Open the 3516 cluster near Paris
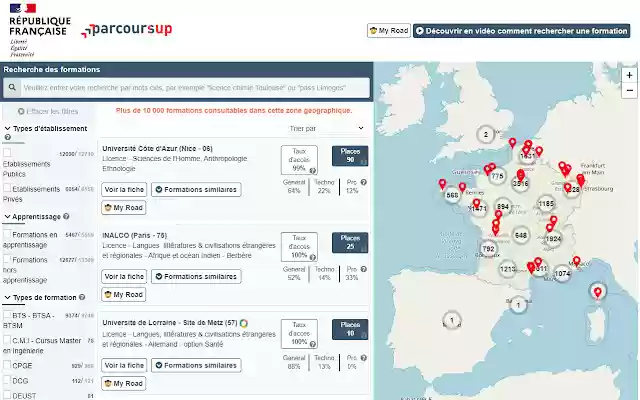Screen dimensions: 640x400 point(521,183)
